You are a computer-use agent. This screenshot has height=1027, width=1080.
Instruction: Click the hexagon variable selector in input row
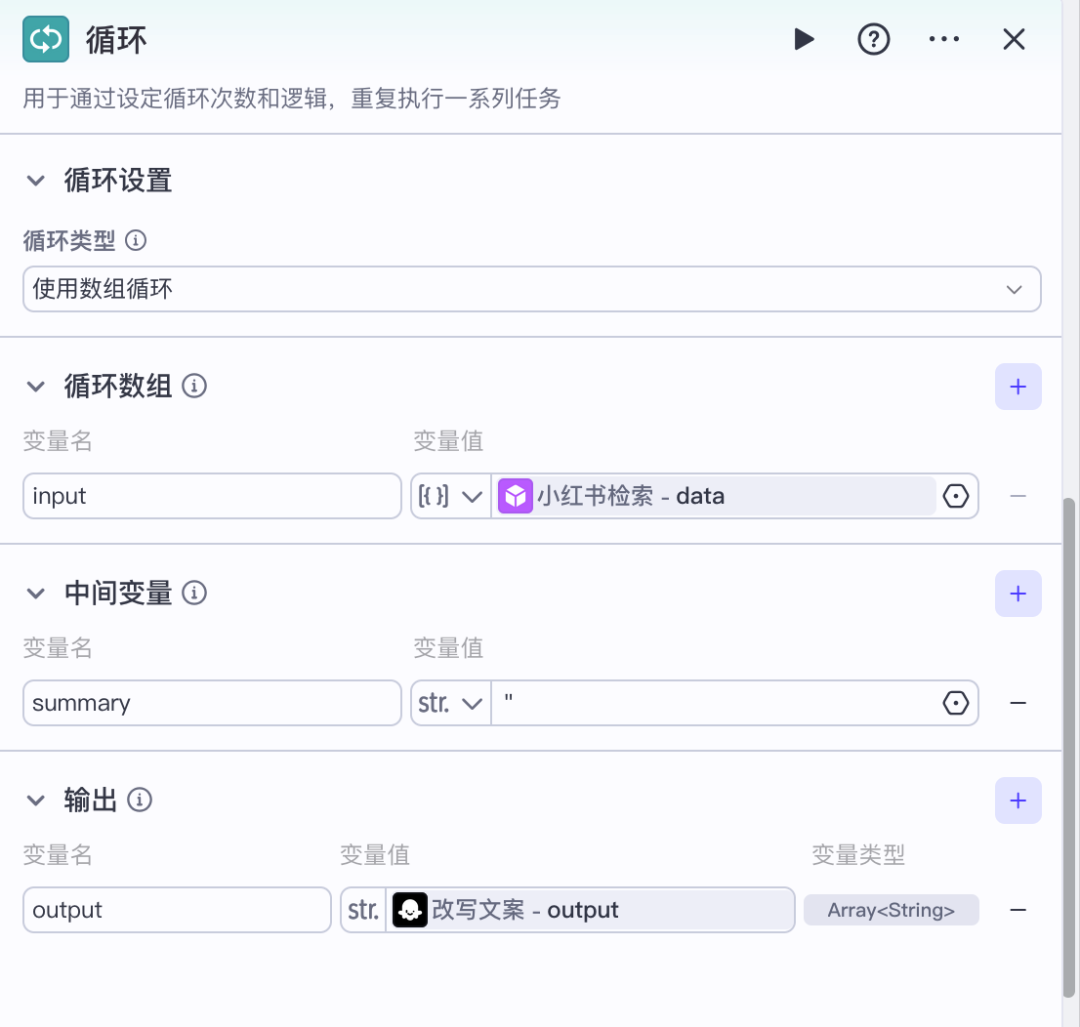point(956,496)
